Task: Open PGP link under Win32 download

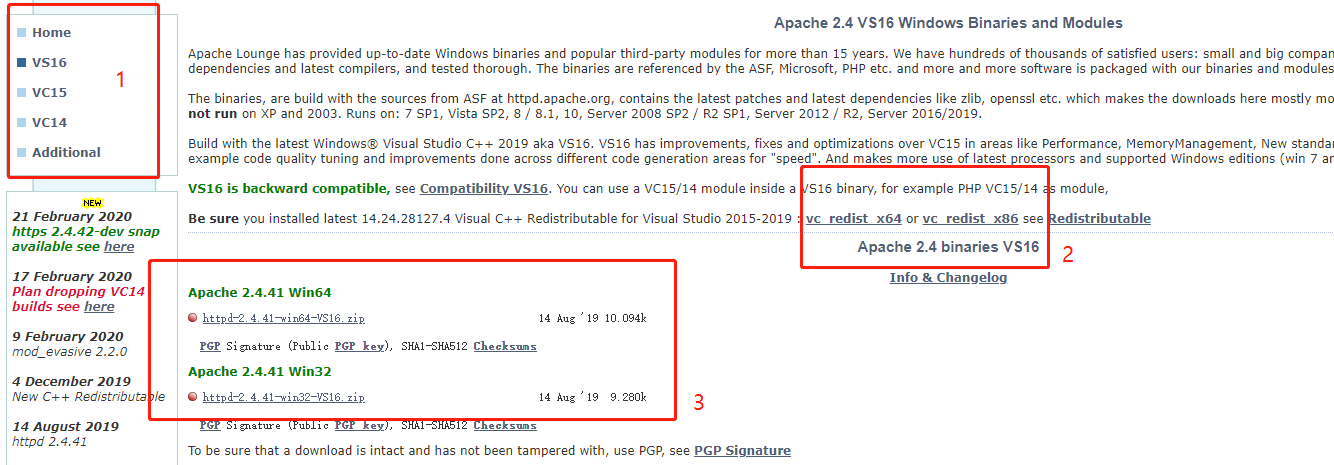Action: pos(210,425)
